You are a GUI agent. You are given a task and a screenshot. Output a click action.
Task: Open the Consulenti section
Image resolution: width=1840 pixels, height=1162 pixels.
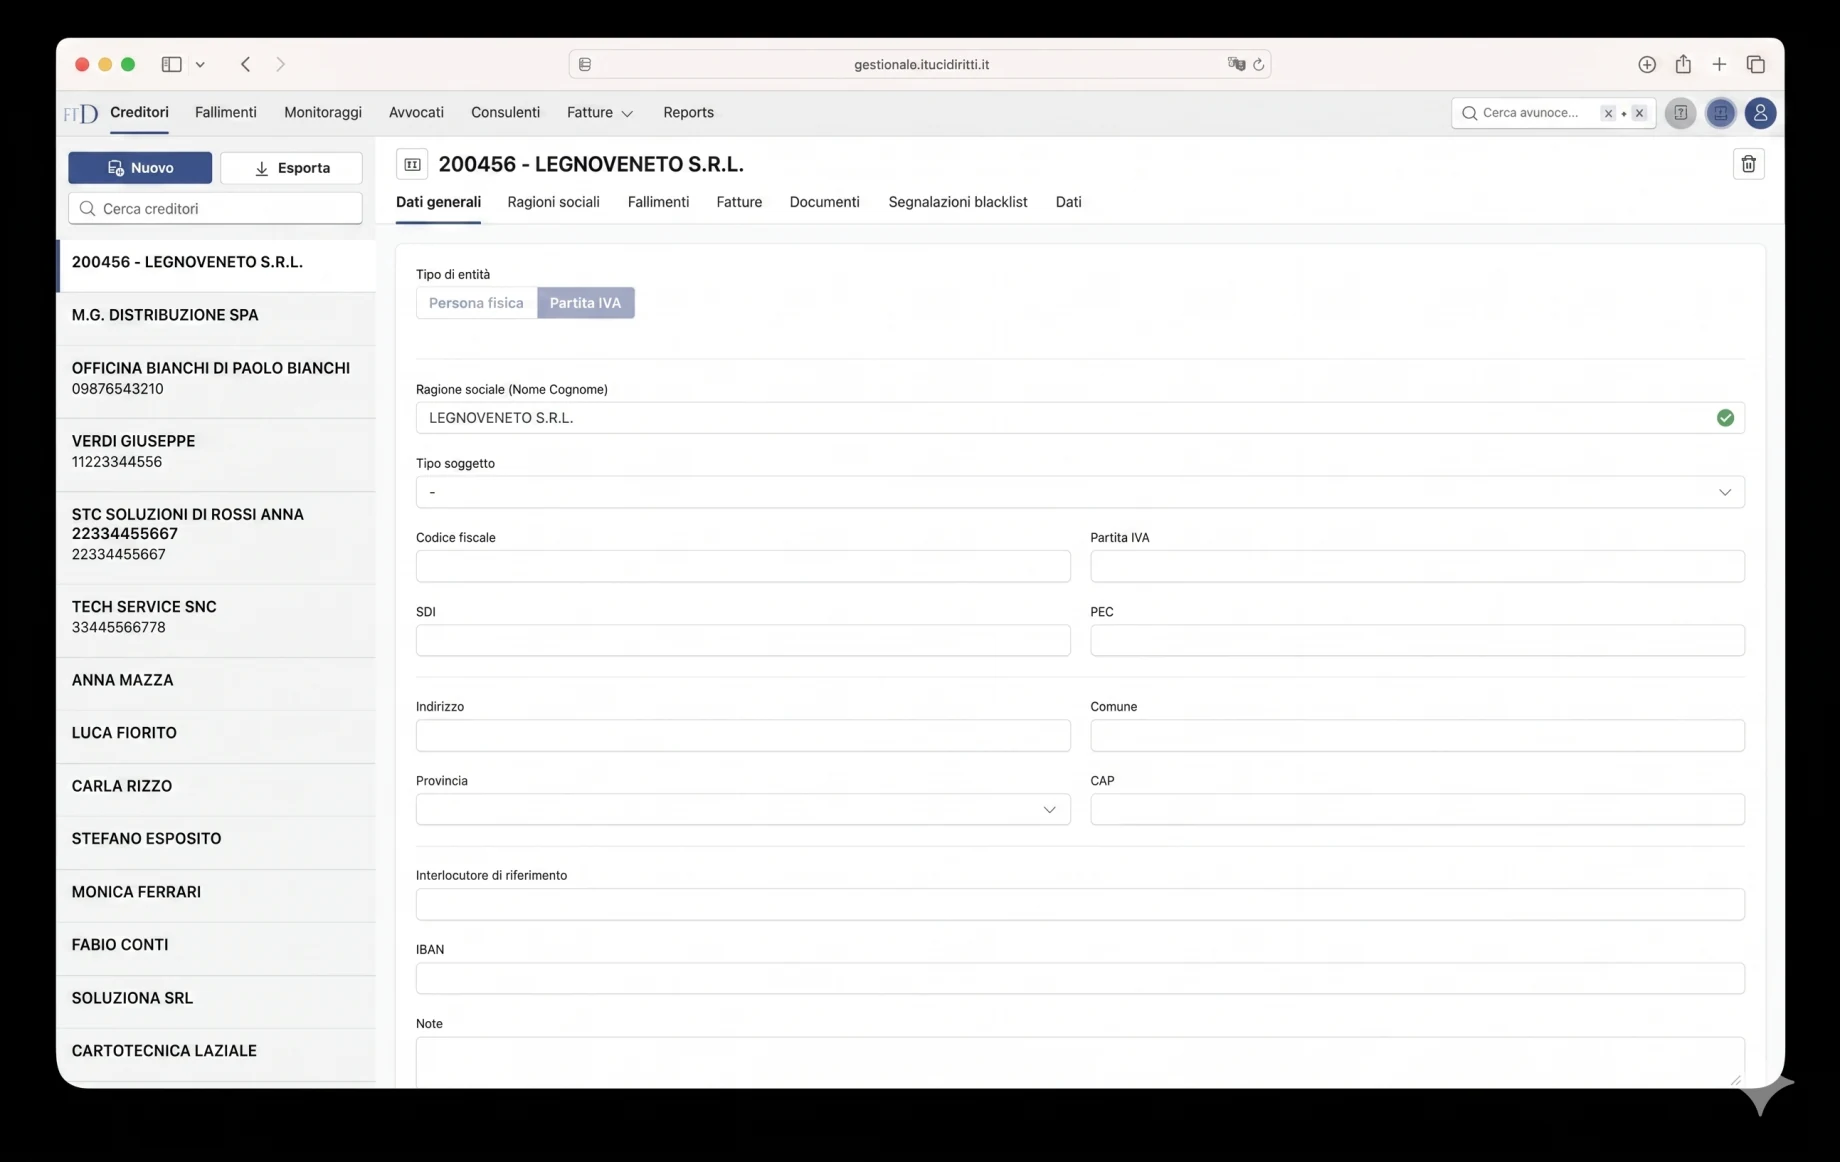(x=505, y=112)
